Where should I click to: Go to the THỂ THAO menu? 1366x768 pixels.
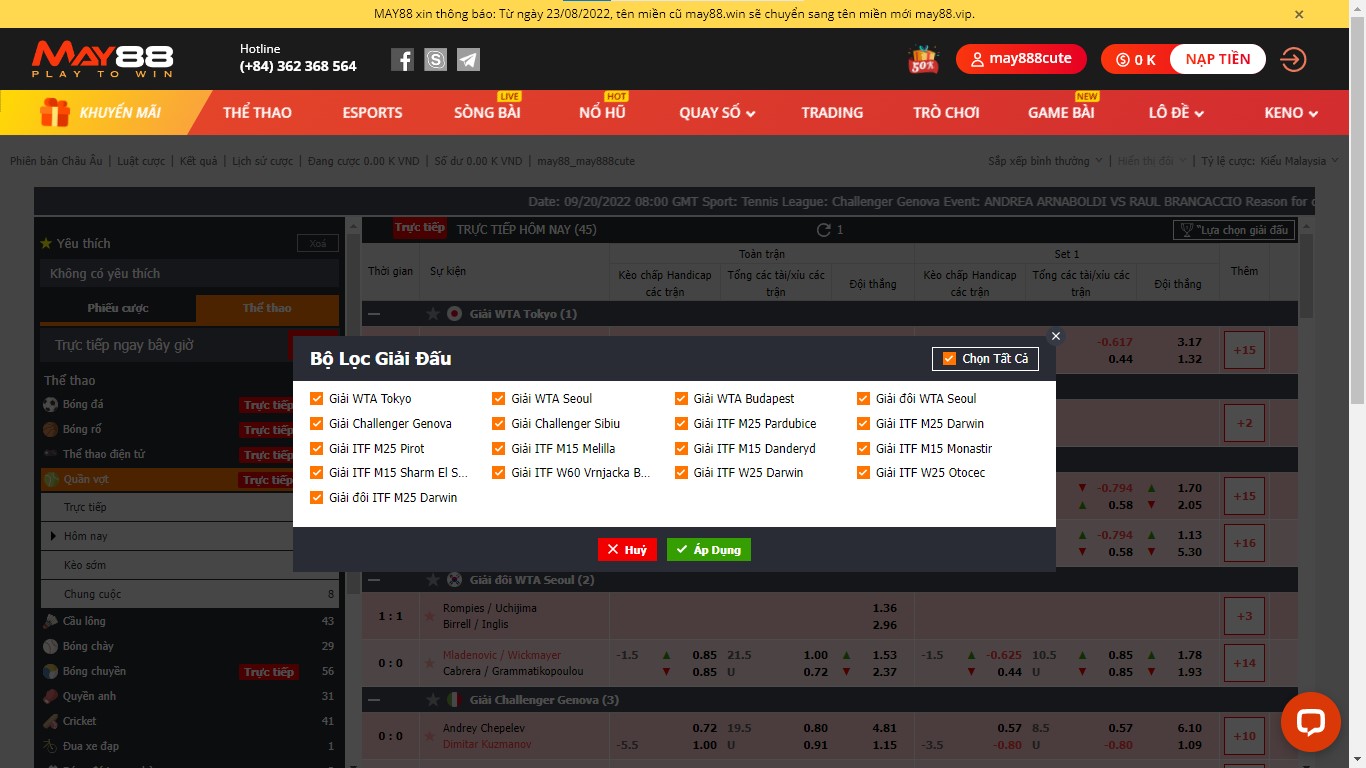pyautogui.click(x=257, y=113)
